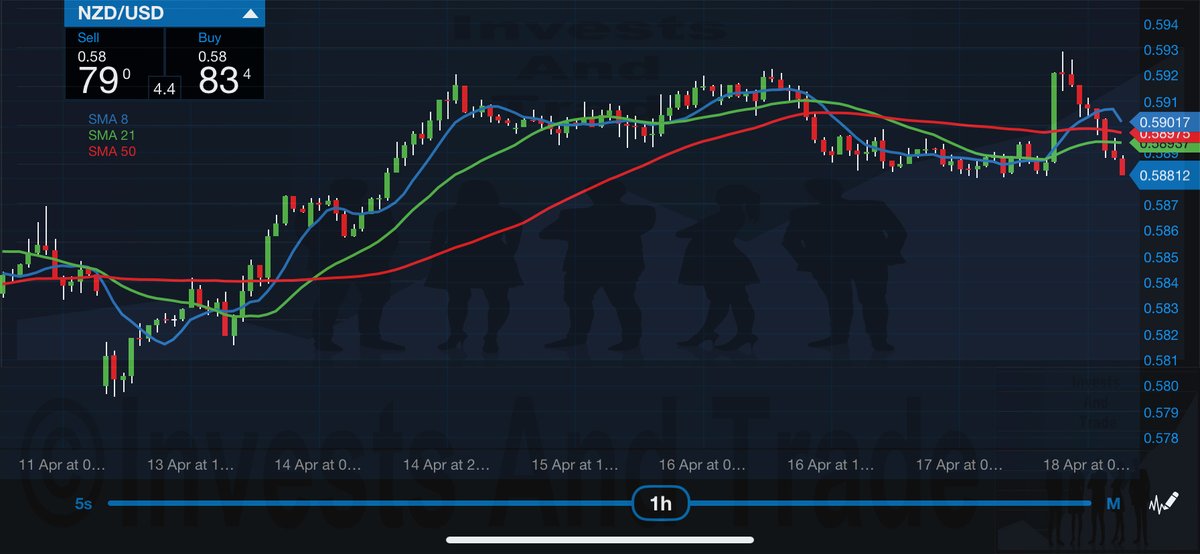The height and width of the screenshot is (554, 1200).
Task: Click the 0.592 price axis label
Action: tap(1159, 76)
